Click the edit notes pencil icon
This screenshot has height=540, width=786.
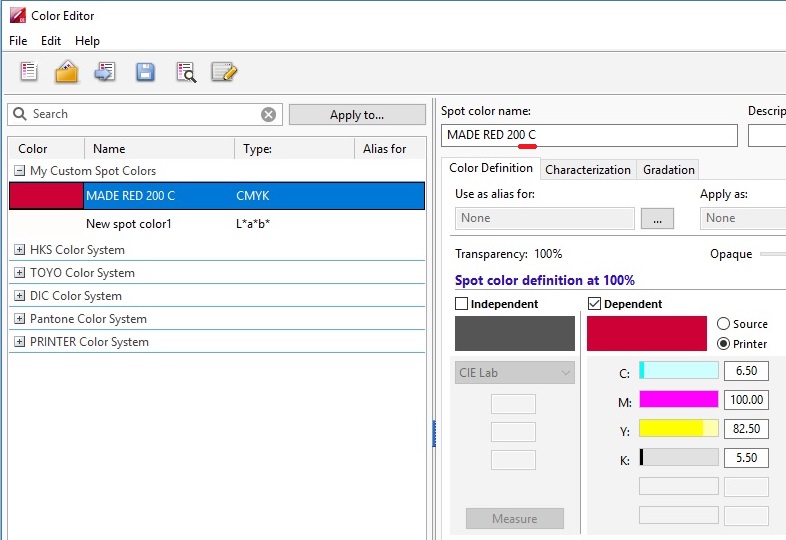point(224,71)
